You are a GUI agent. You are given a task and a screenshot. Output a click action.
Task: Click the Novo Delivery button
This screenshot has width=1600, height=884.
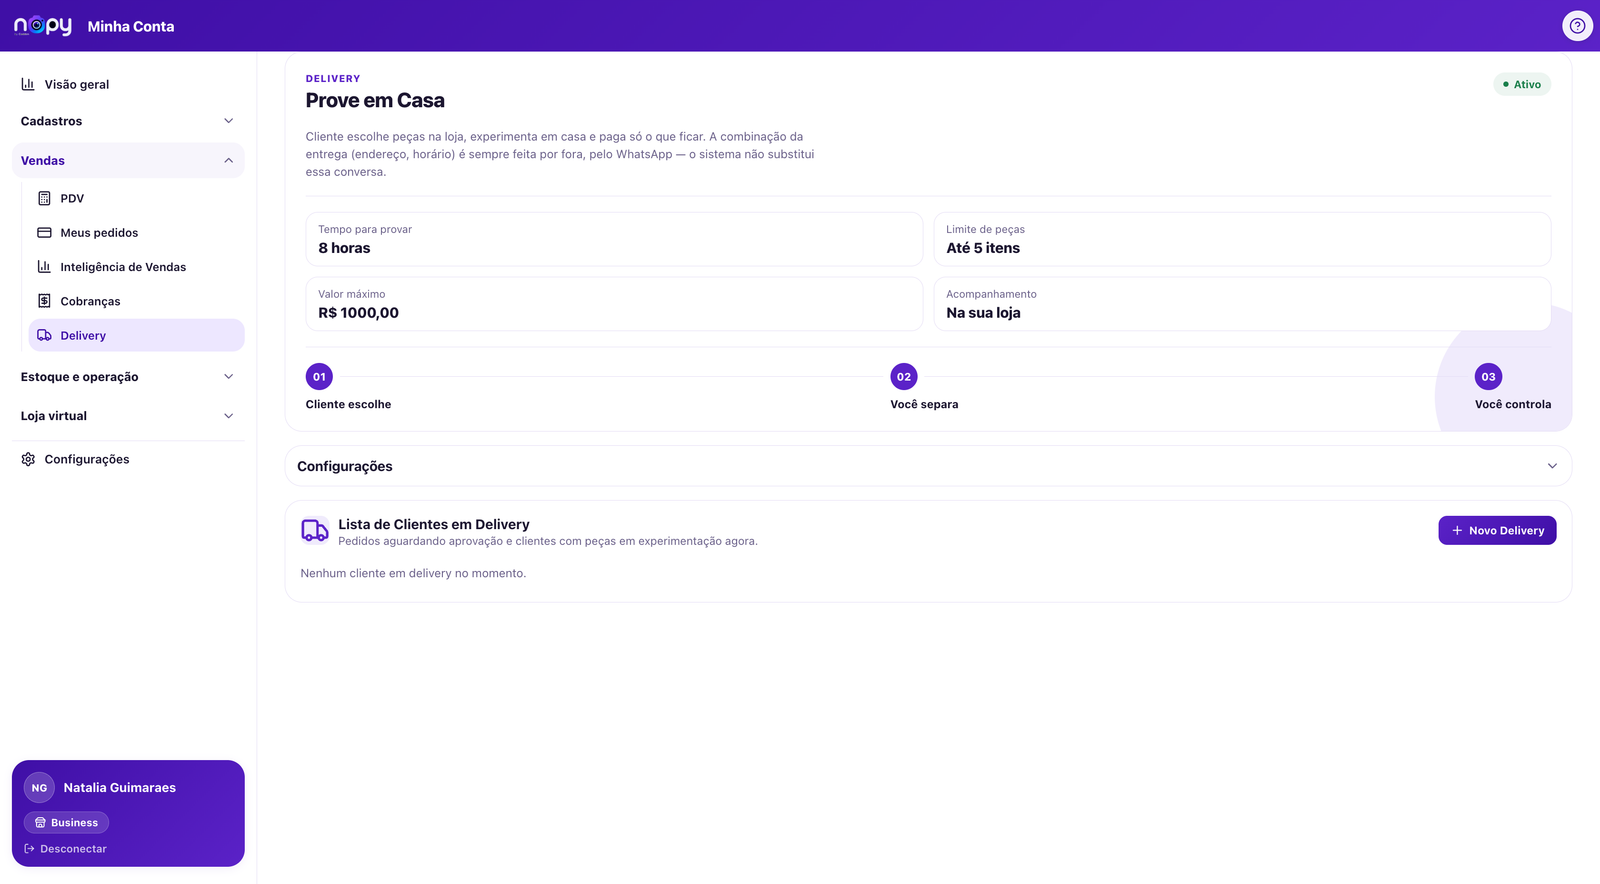1497,531
